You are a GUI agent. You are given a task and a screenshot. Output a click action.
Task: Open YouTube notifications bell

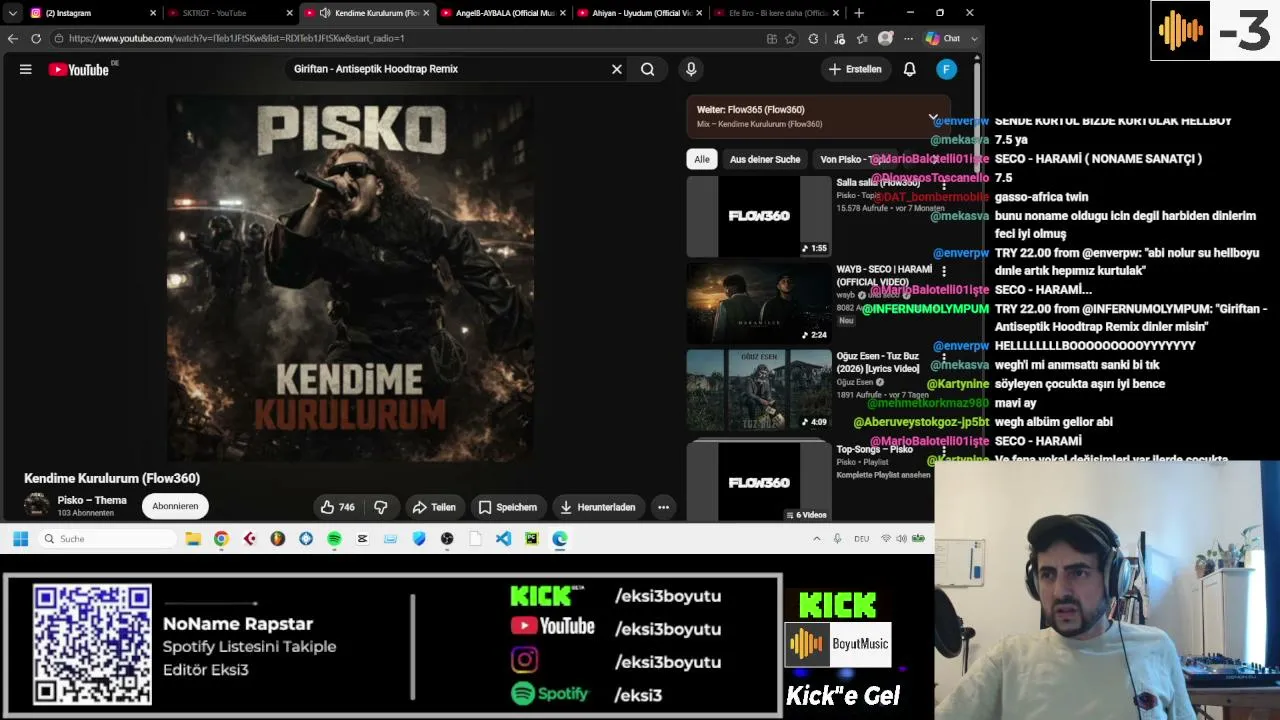point(910,69)
